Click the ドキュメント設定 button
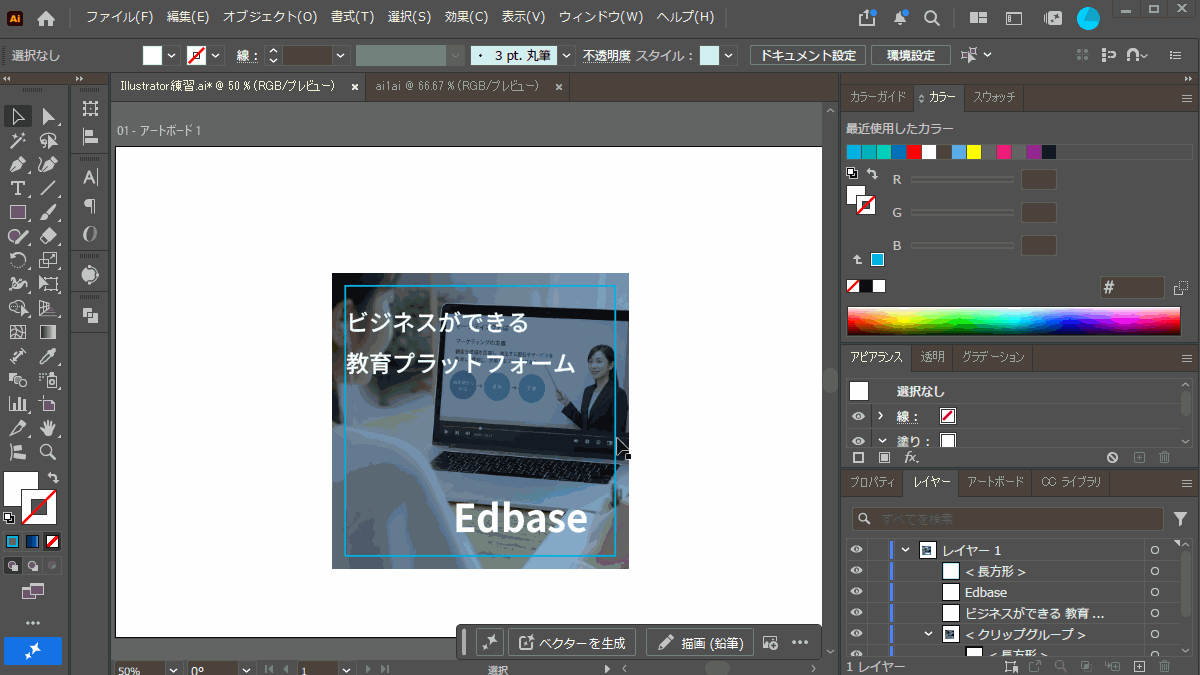The height and width of the screenshot is (675, 1200). [x=808, y=56]
